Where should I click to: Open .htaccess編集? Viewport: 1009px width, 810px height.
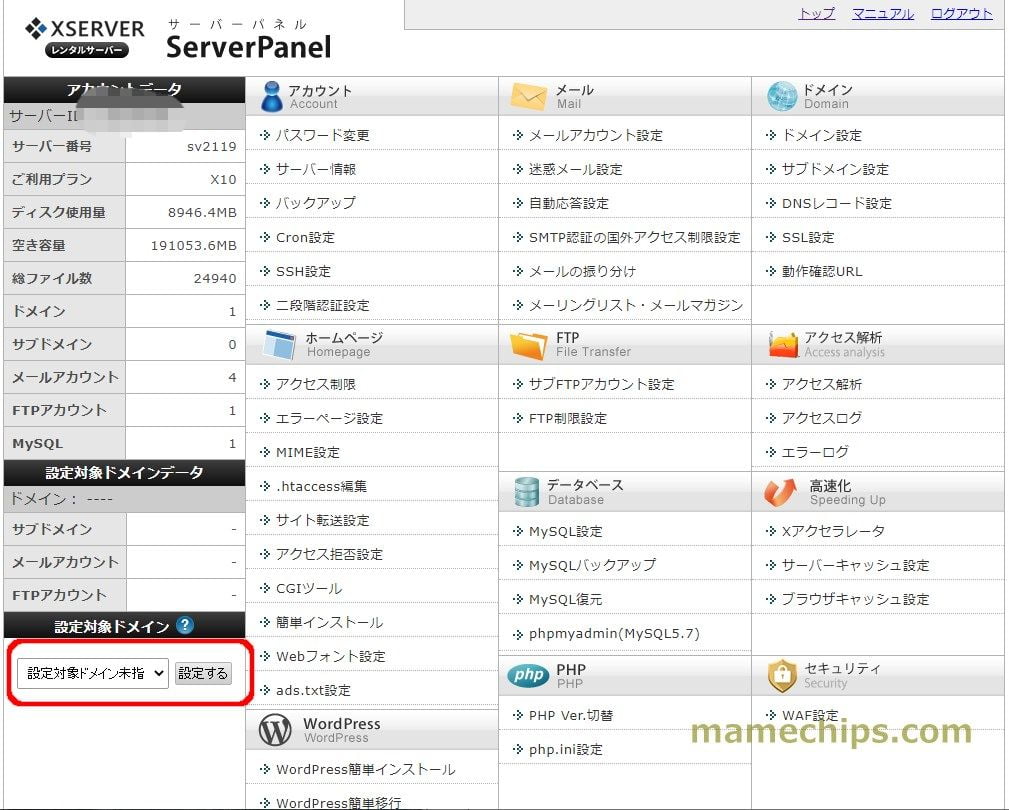[321, 486]
